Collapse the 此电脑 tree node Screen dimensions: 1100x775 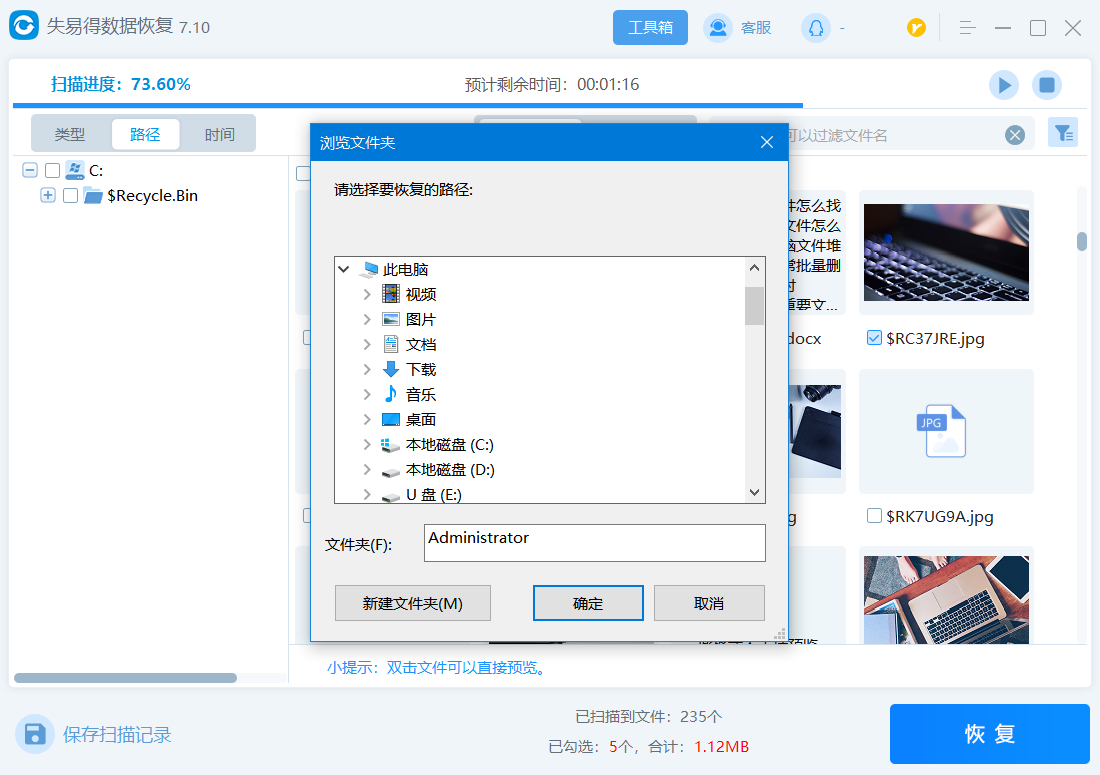click(x=344, y=270)
